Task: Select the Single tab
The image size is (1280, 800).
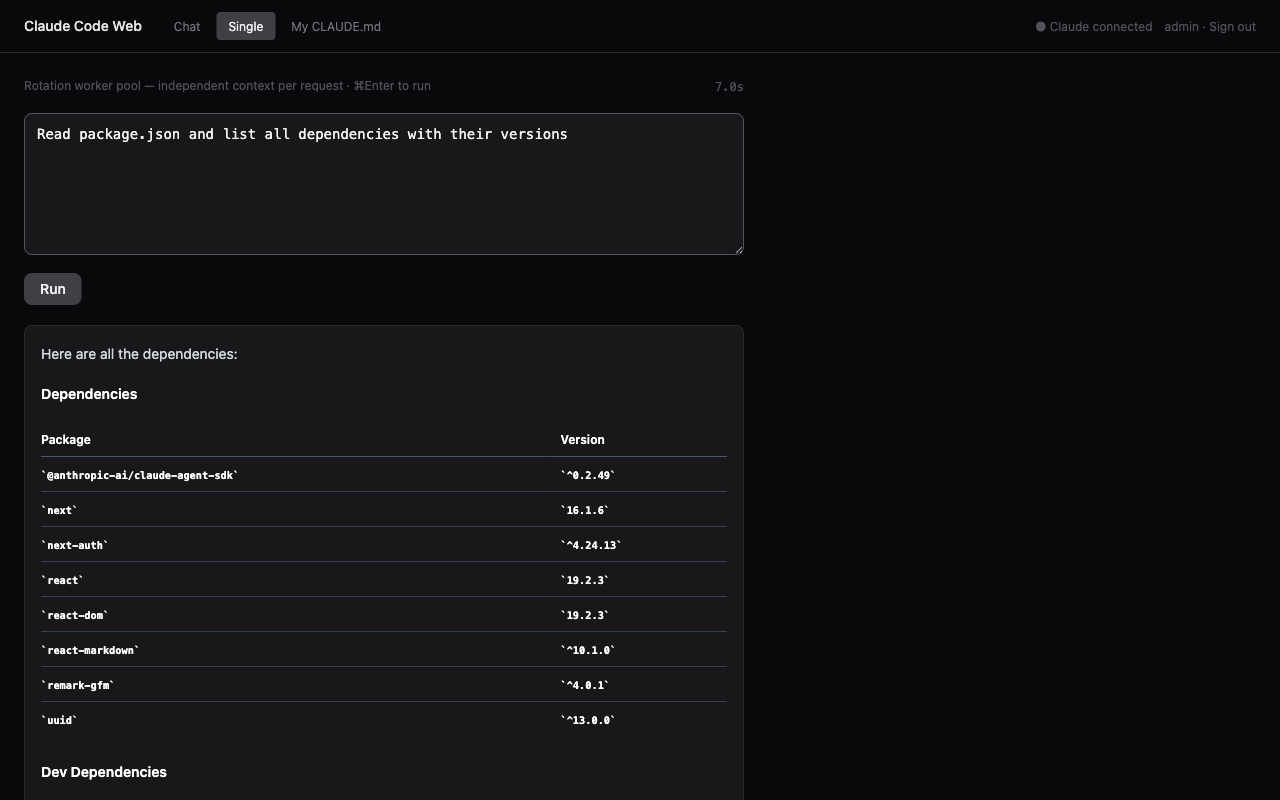Action: click(x=246, y=26)
